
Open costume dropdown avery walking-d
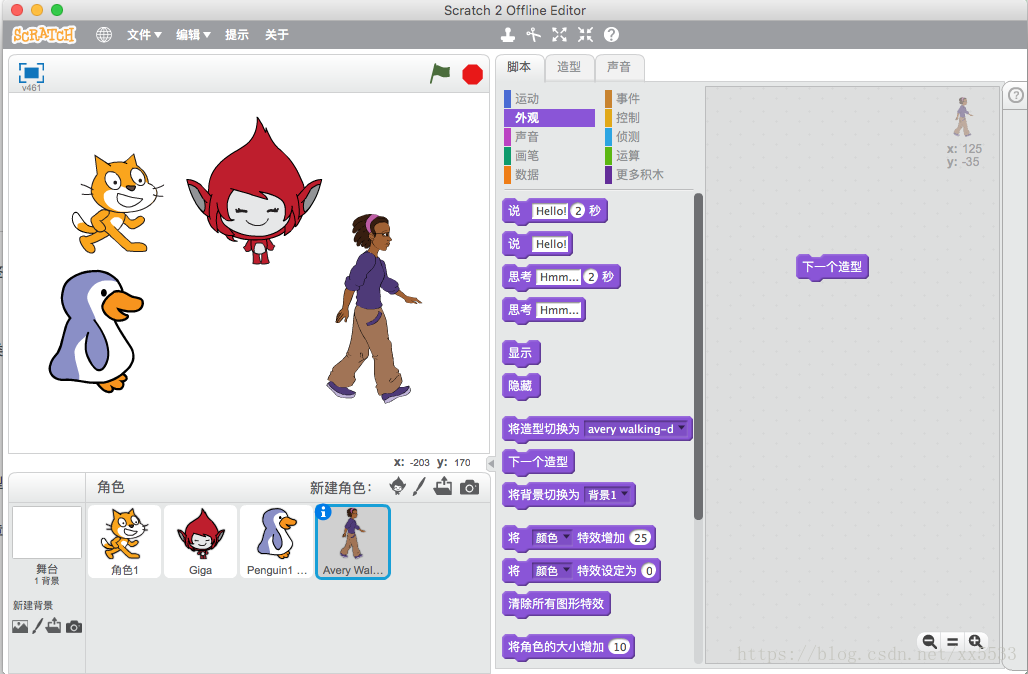click(x=636, y=429)
